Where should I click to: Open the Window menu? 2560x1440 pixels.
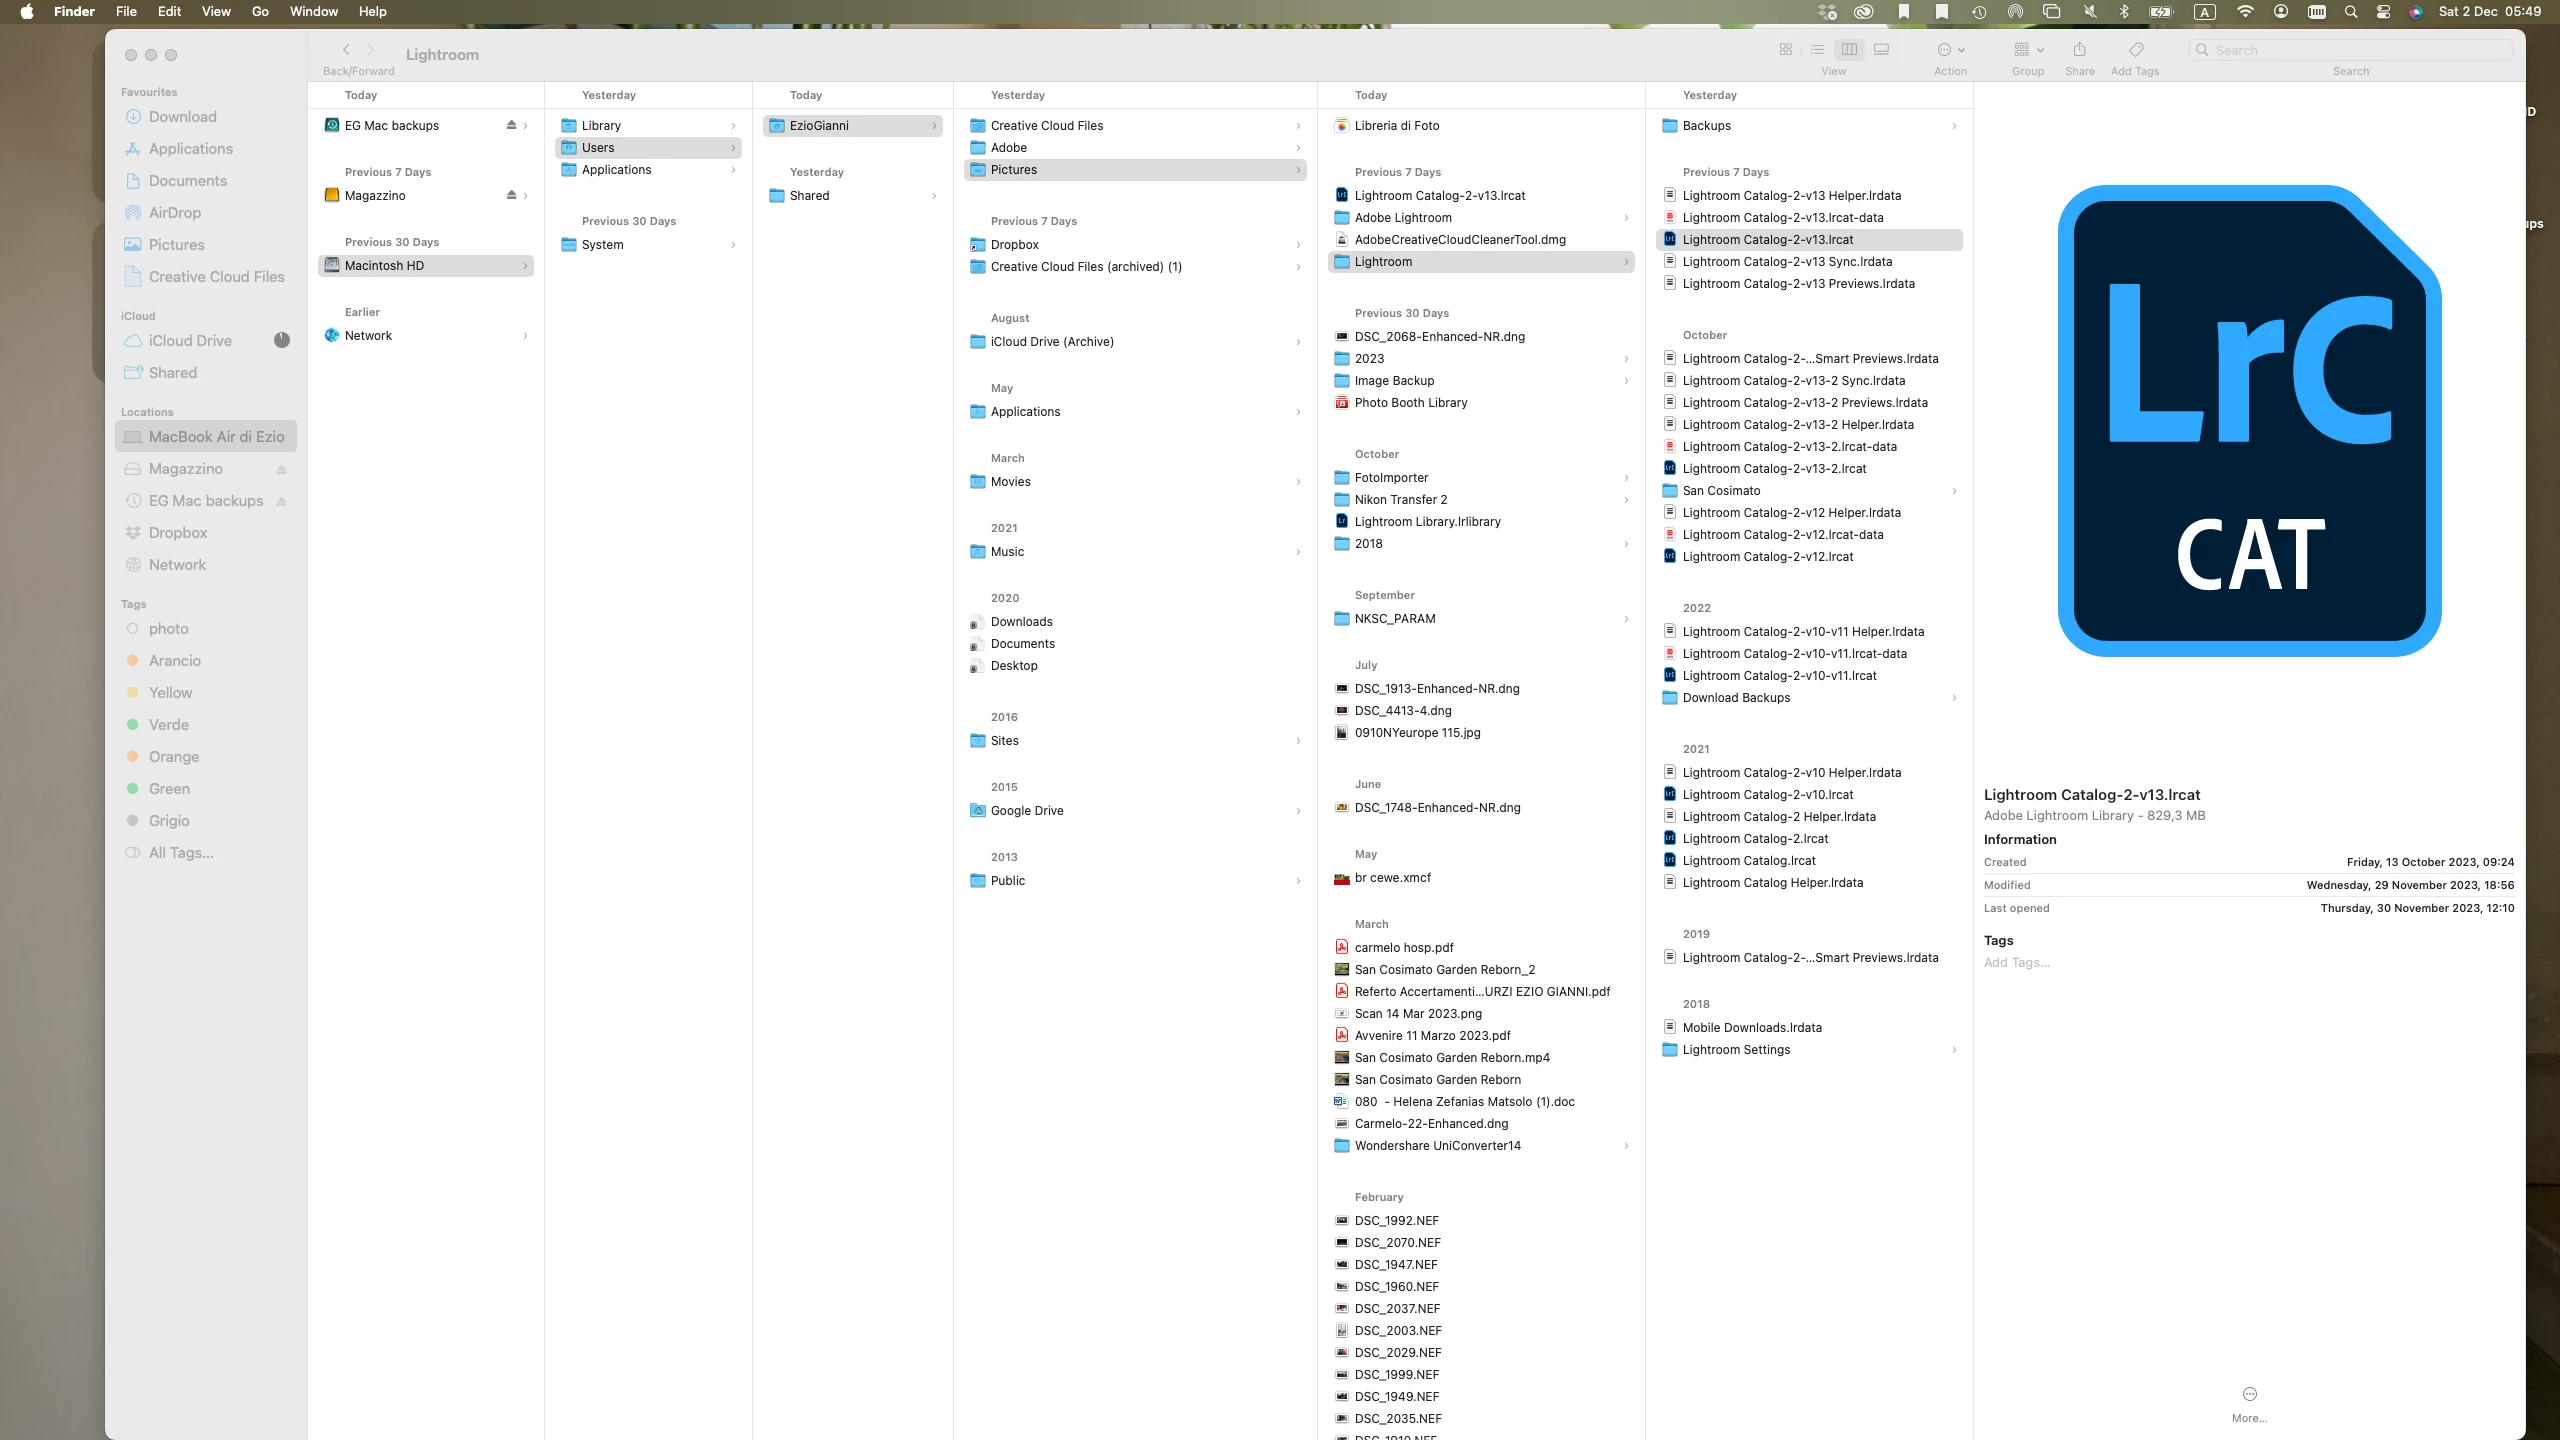[x=313, y=12]
